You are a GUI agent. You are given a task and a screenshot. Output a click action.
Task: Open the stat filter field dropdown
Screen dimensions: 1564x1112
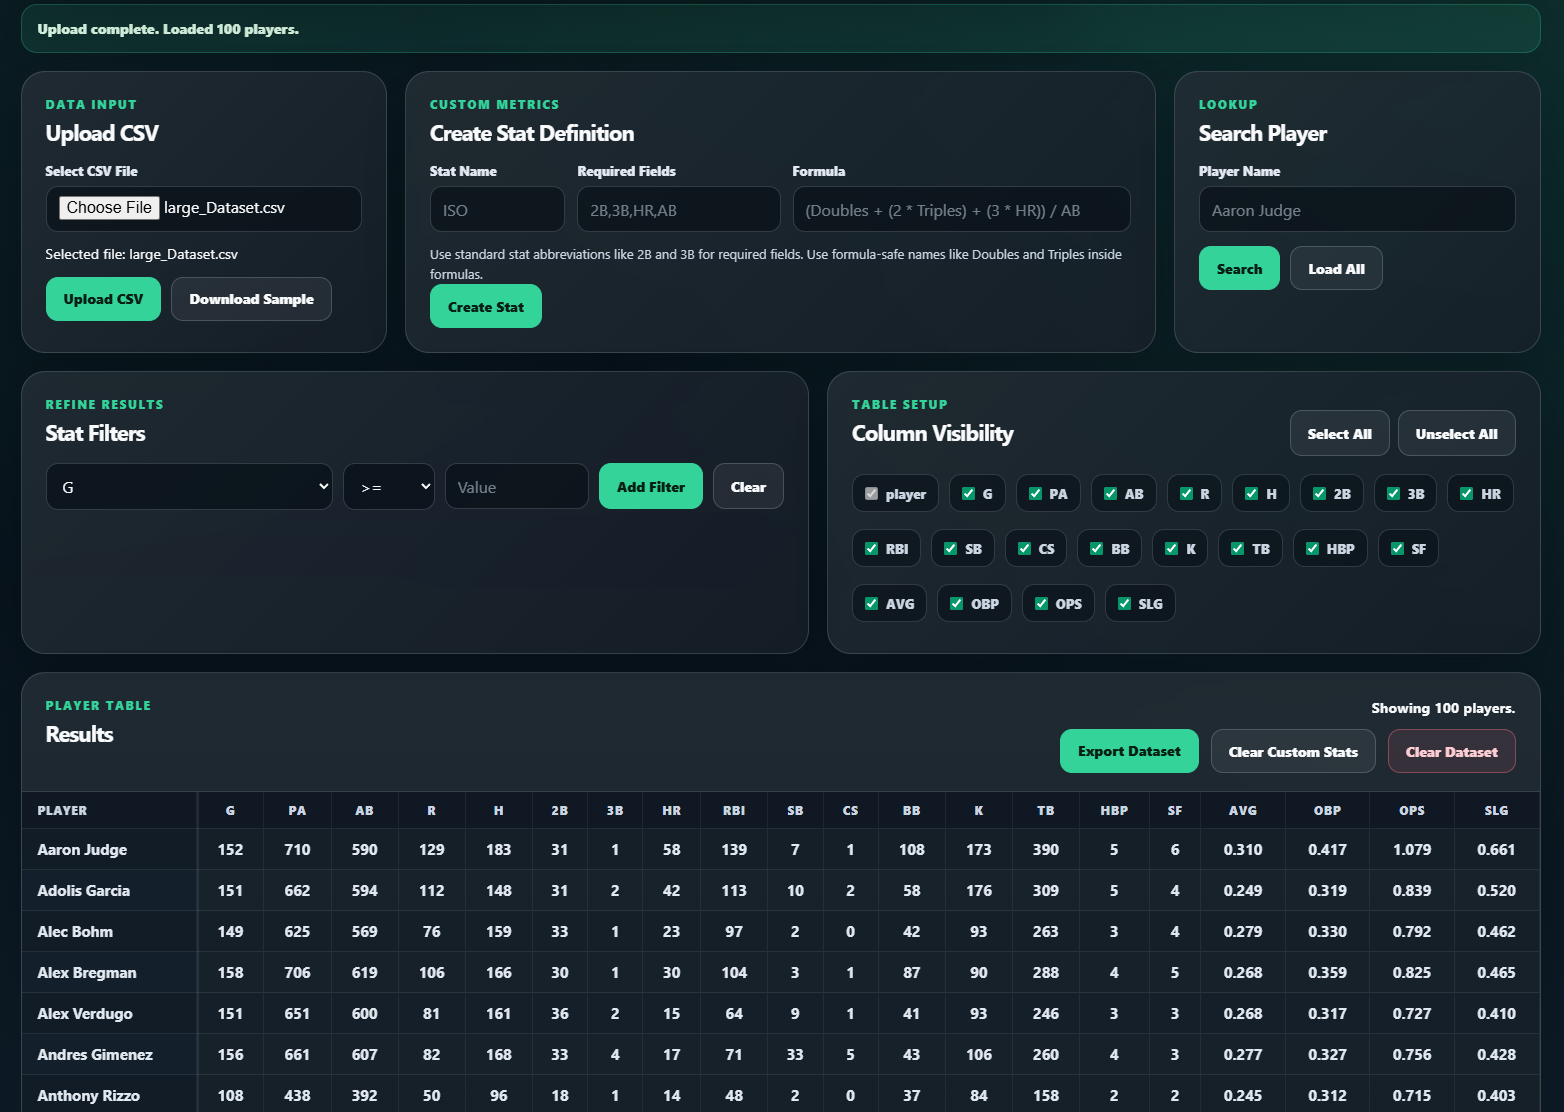(x=189, y=487)
